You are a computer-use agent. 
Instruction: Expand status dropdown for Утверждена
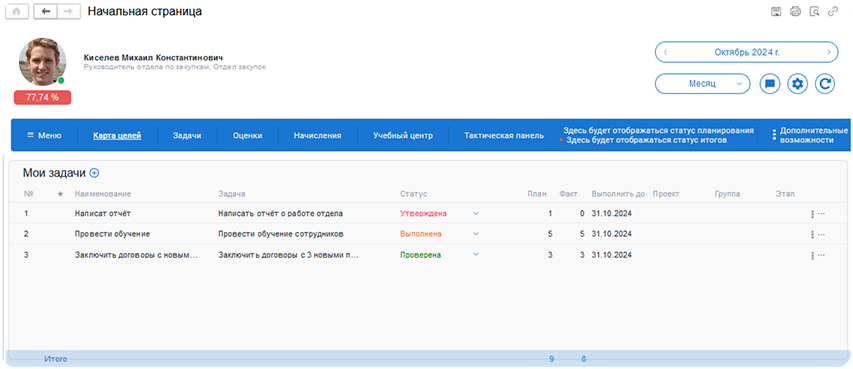click(x=476, y=213)
